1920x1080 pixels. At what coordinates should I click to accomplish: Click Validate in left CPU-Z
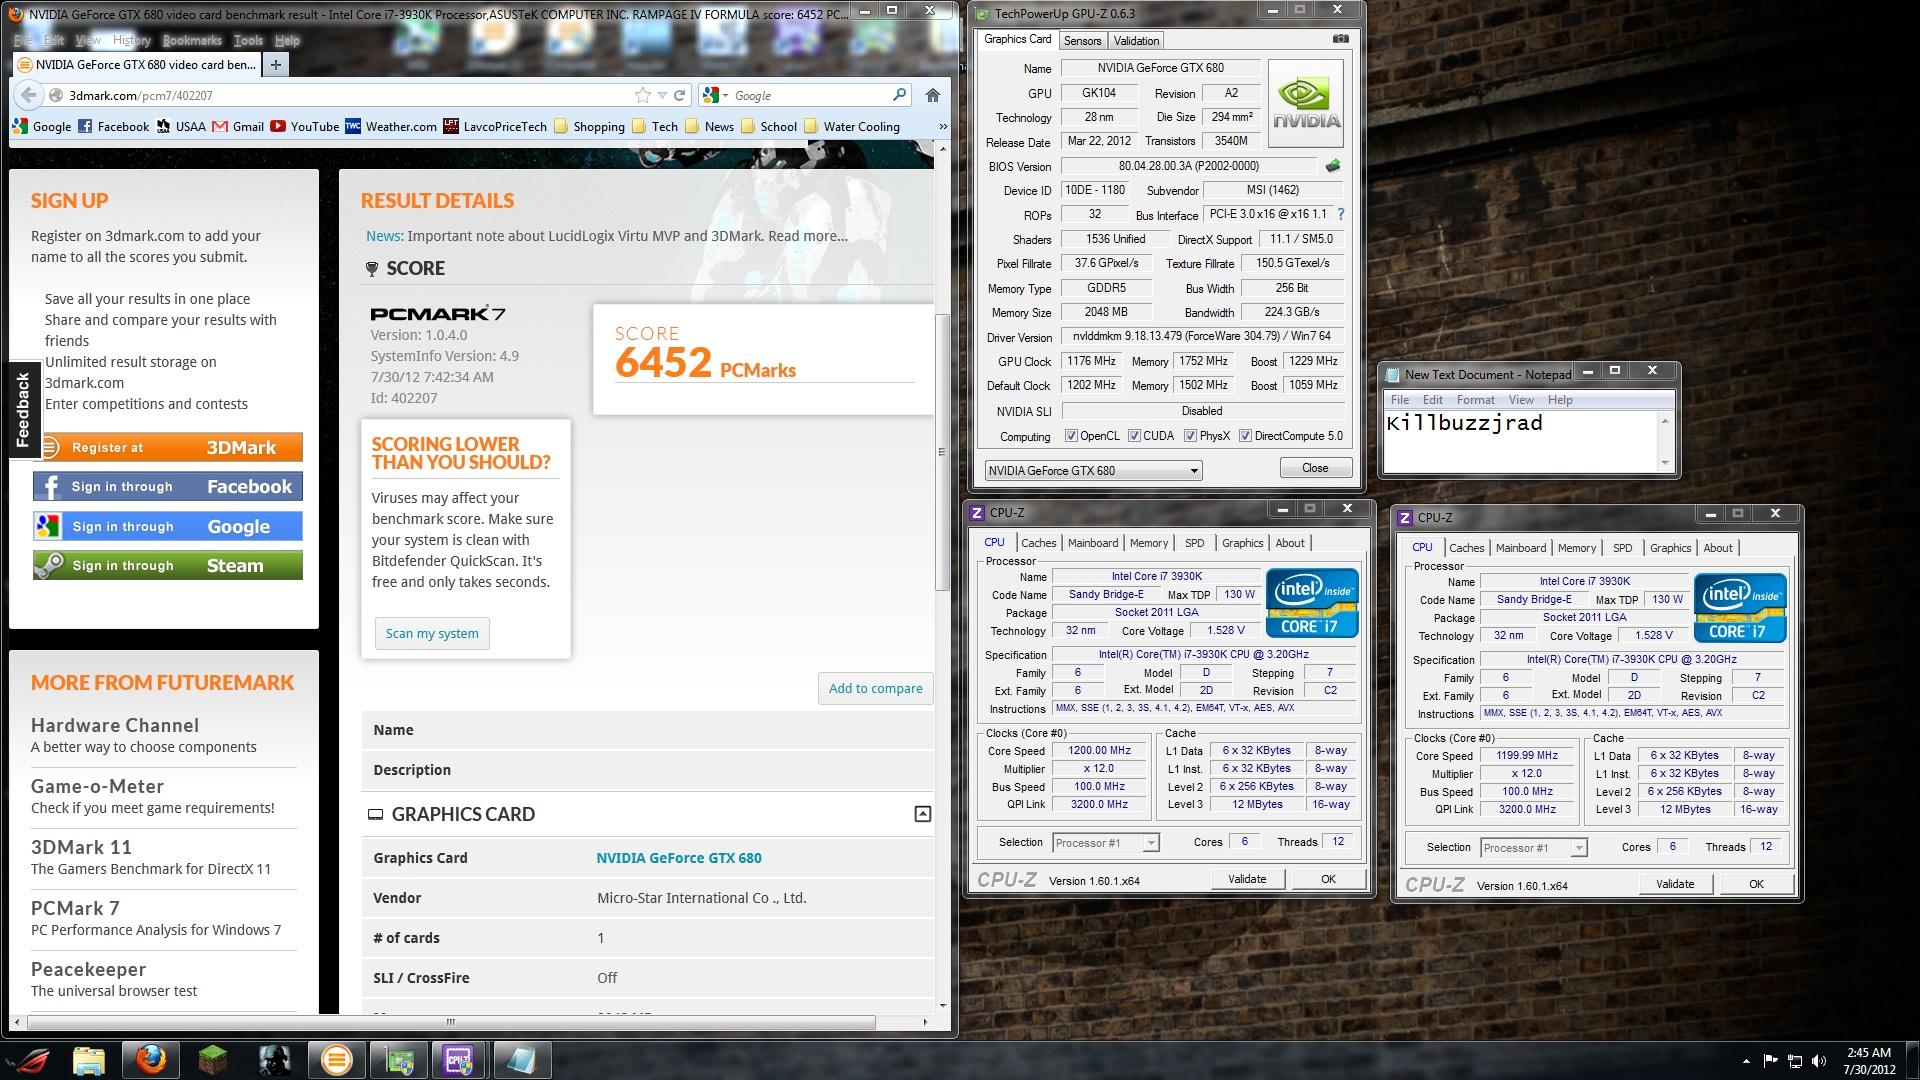pos(1247,879)
